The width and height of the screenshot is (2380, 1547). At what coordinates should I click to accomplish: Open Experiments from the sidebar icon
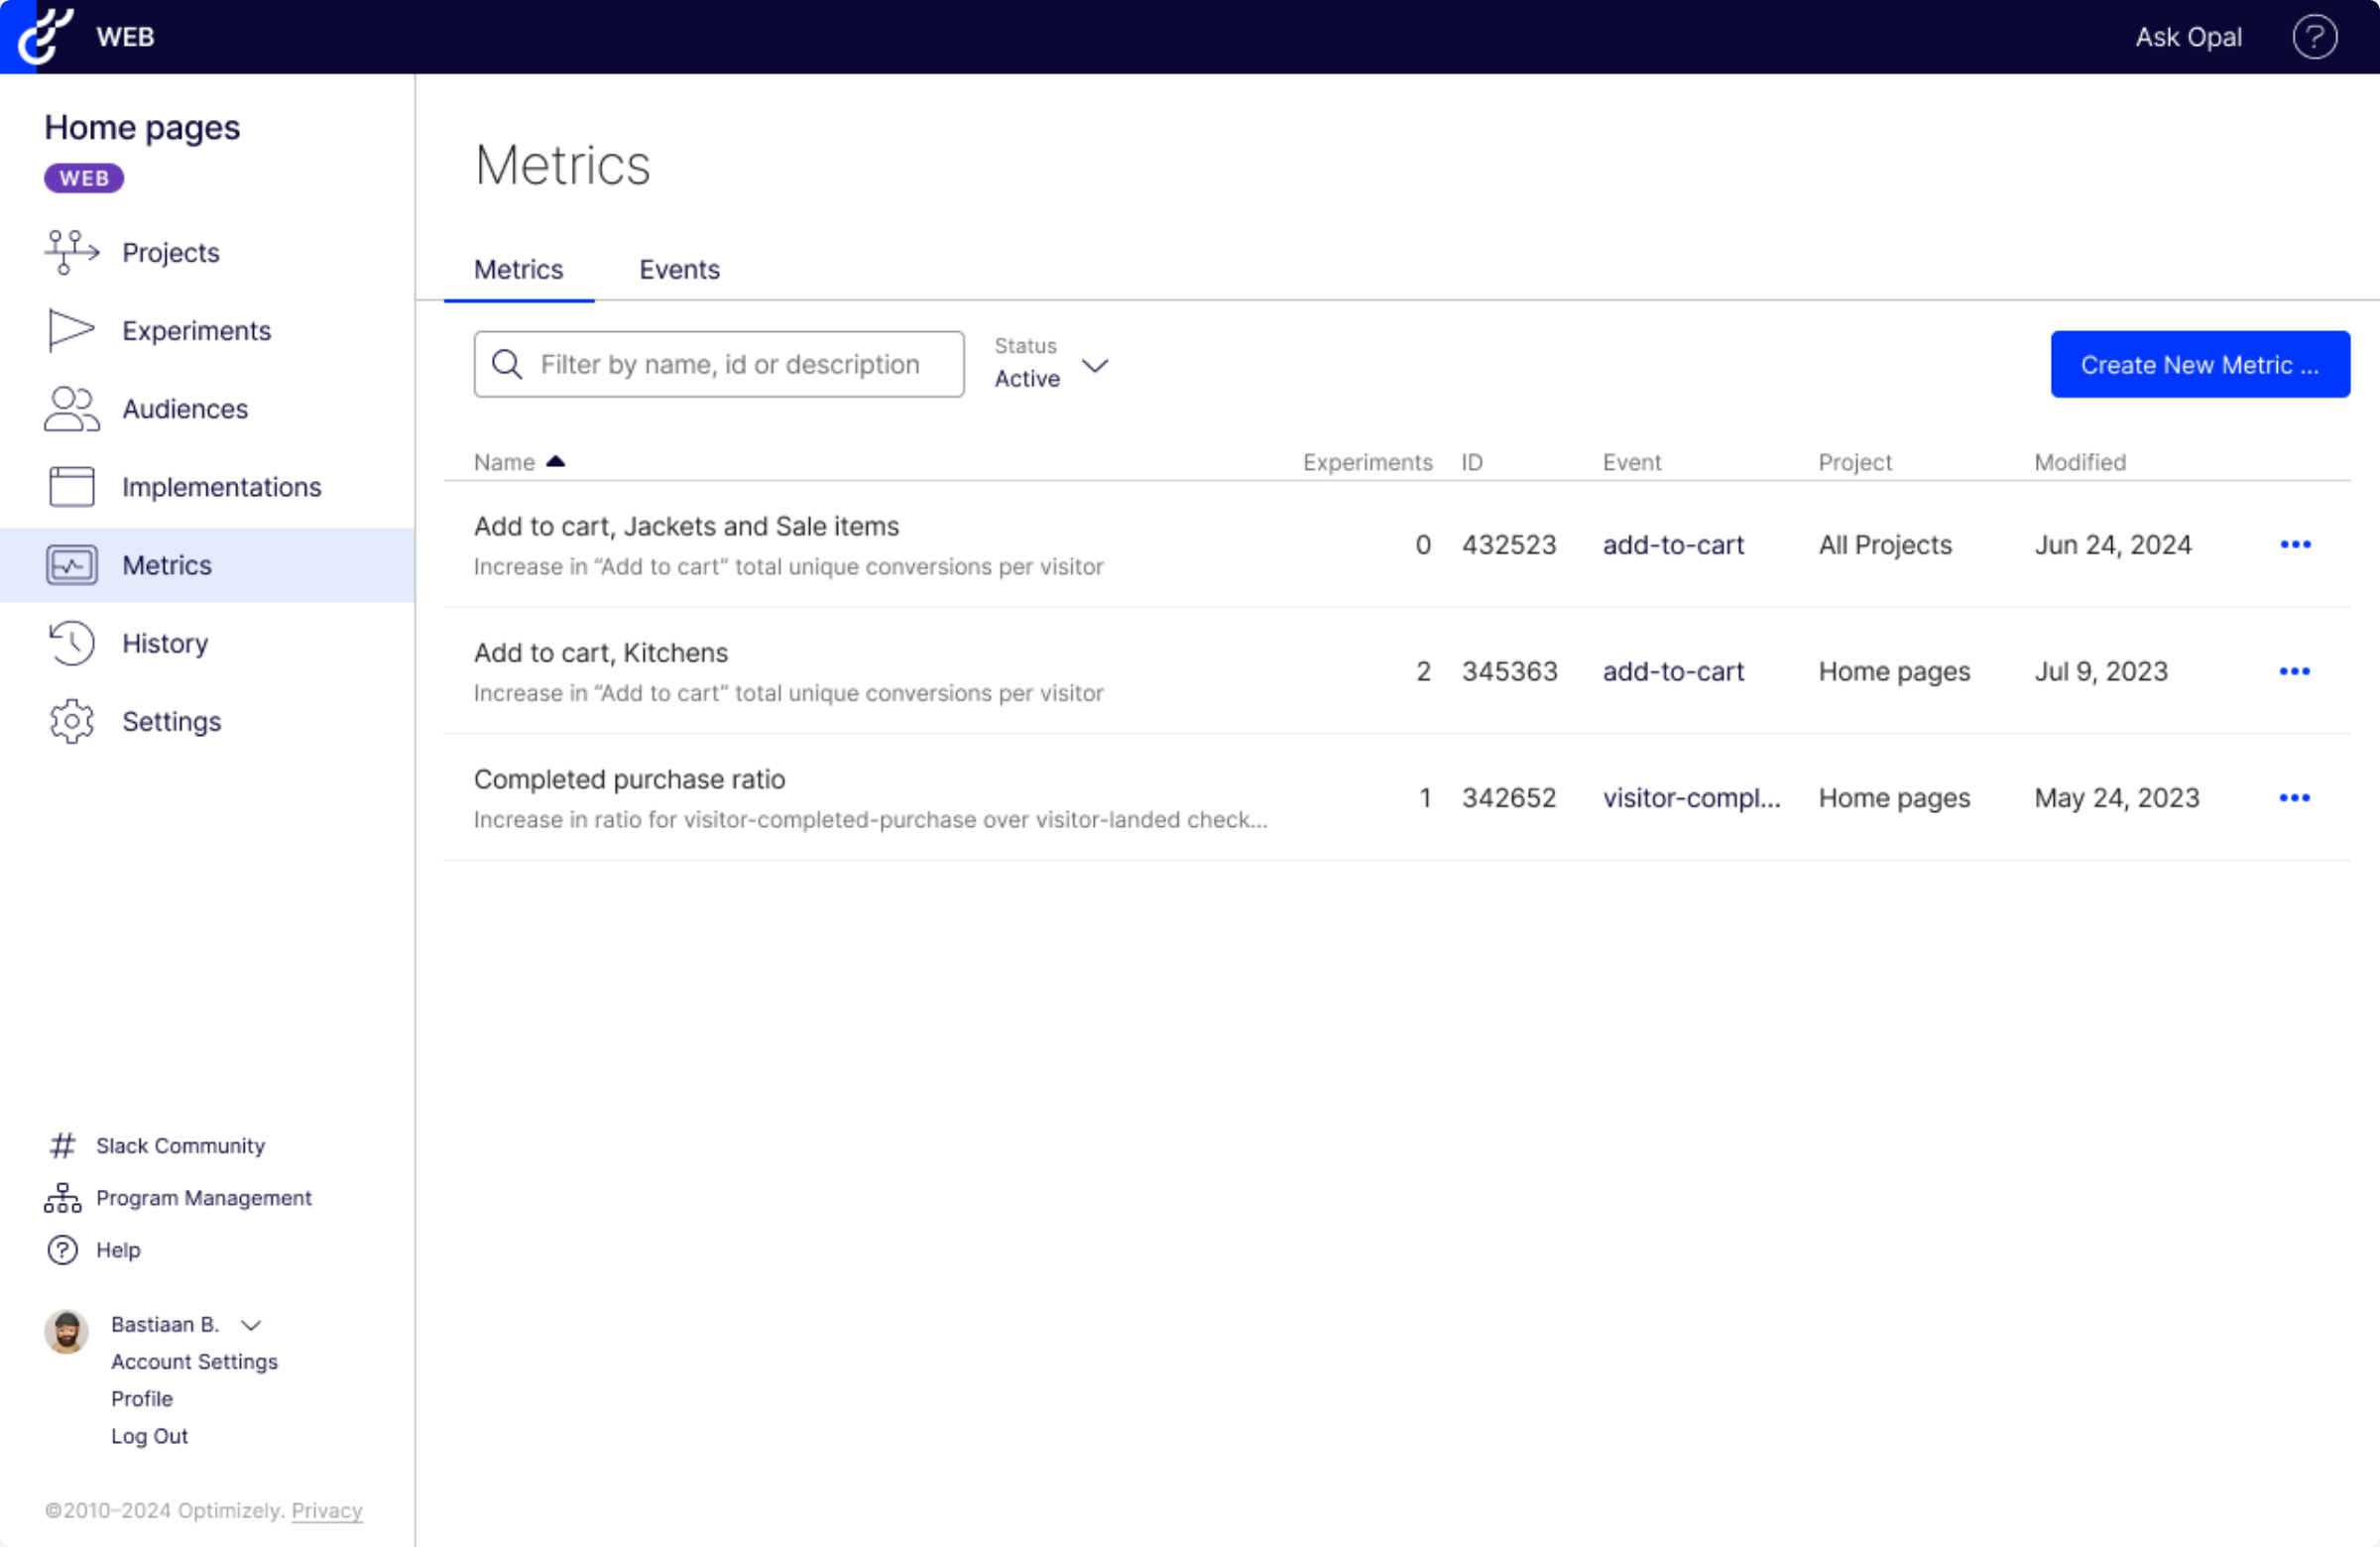[69, 330]
